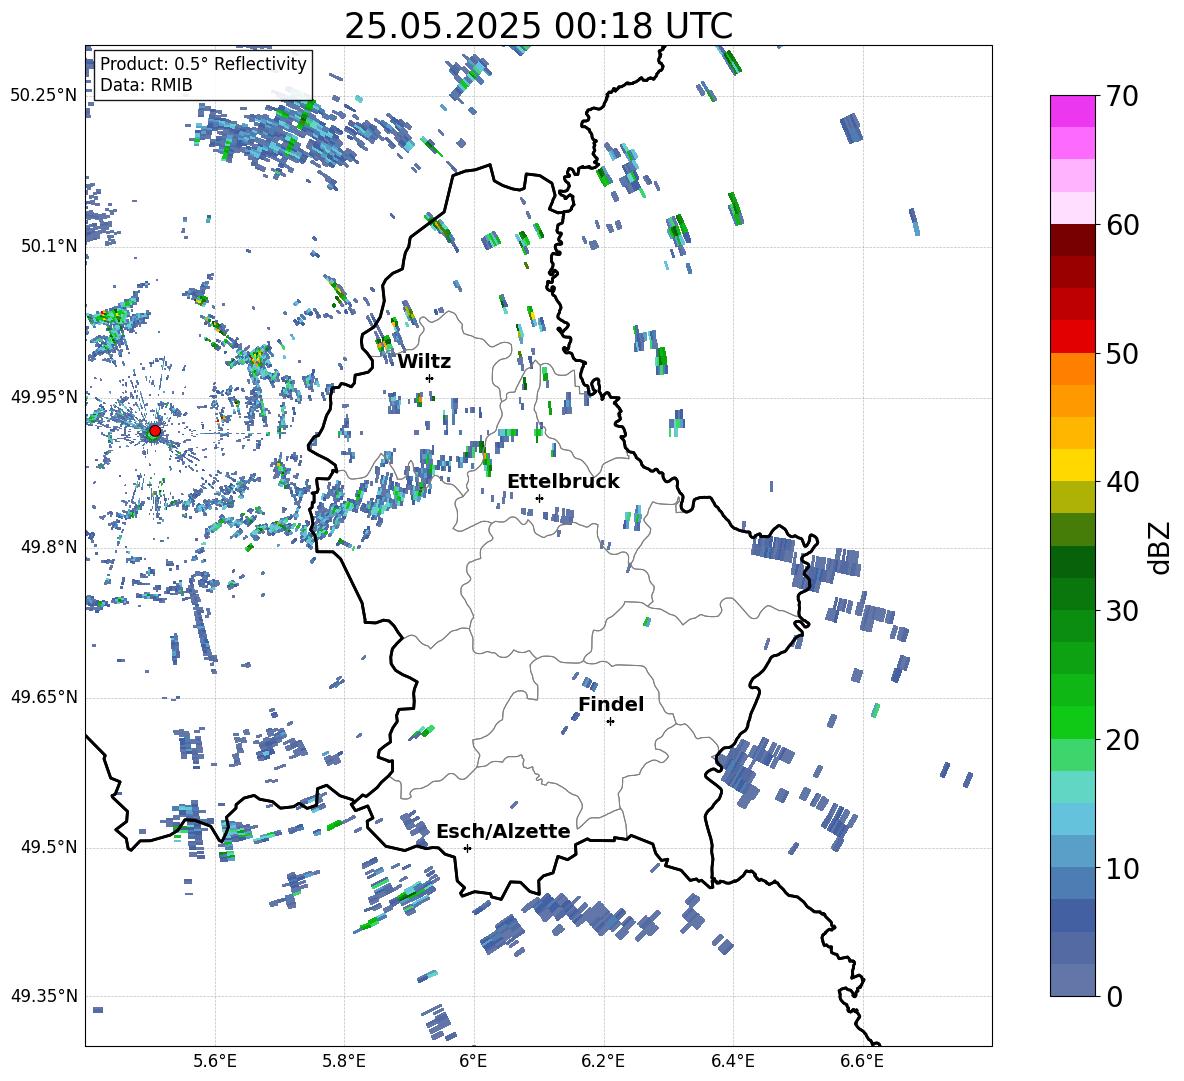The image size is (1184, 1081).
Task: Click the Wiltz city label
Action: [x=424, y=362]
